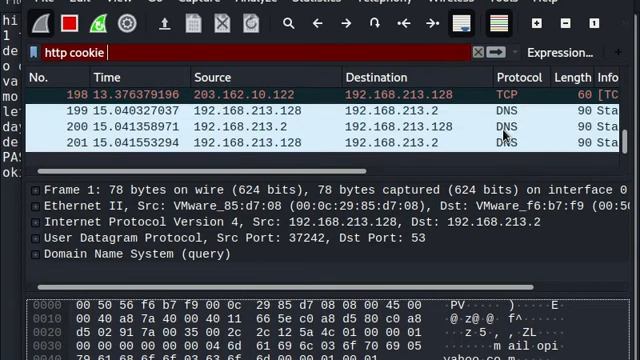Sort by the Destination column
The width and height of the screenshot is (640, 360).
pyautogui.click(x=417, y=78)
